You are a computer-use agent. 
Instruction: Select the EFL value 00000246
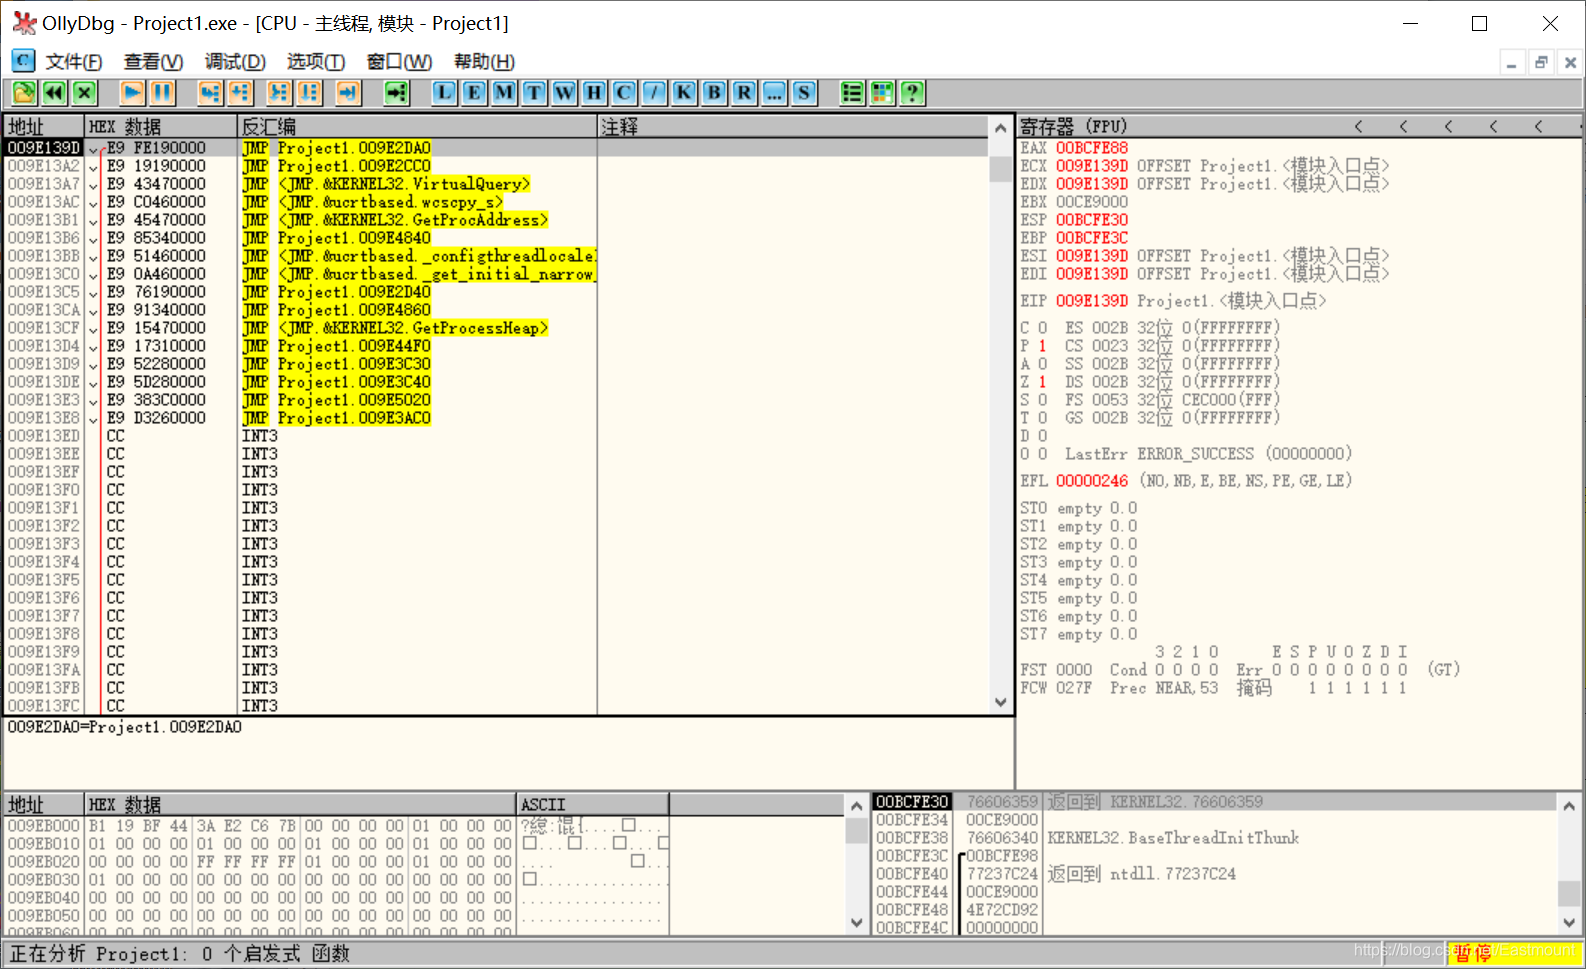click(1092, 481)
